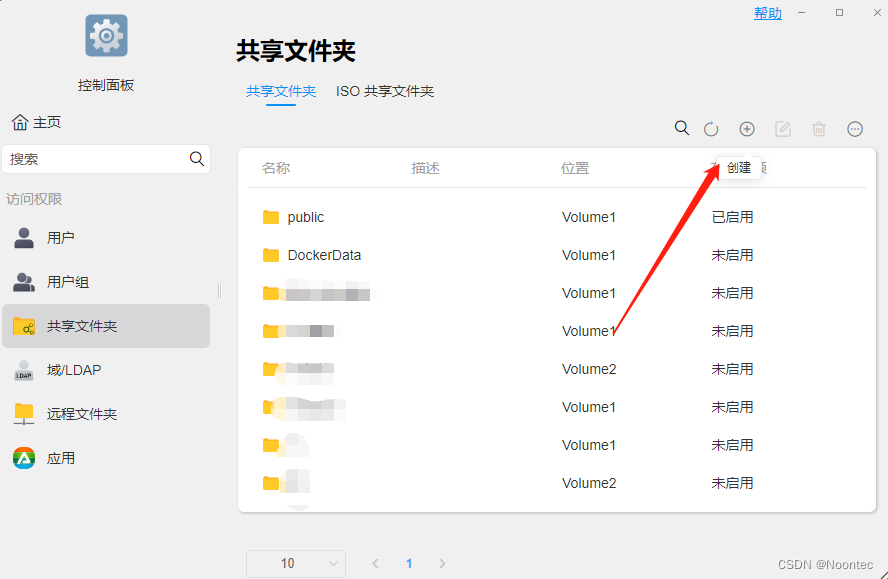
Task: Click the delete trash icon
Action: click(819, 129)
